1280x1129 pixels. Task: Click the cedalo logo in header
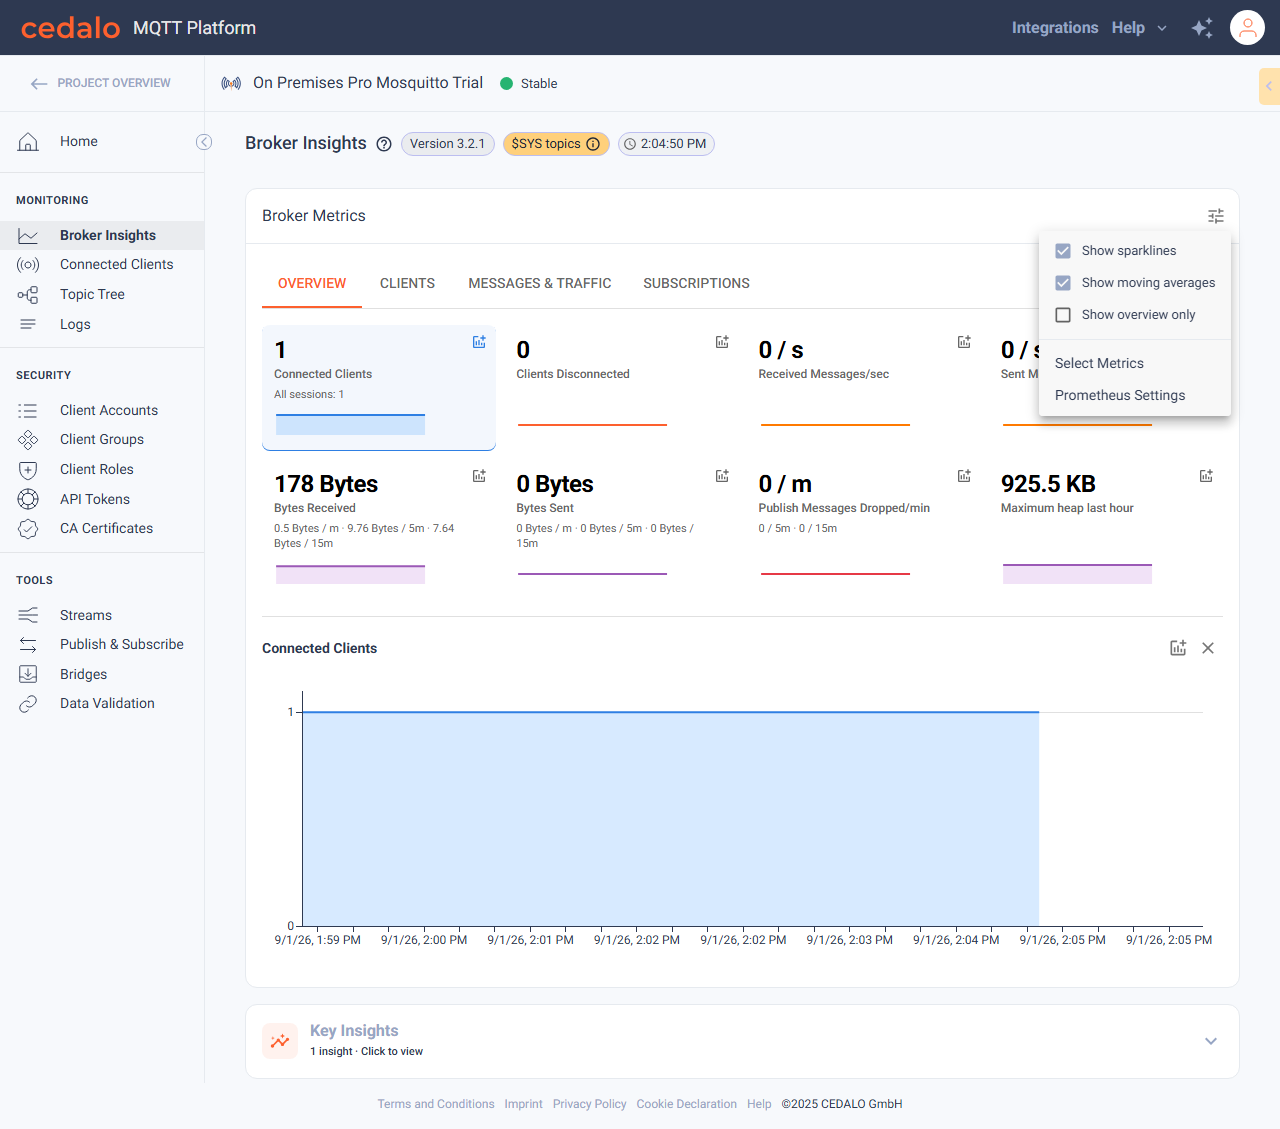70,28
